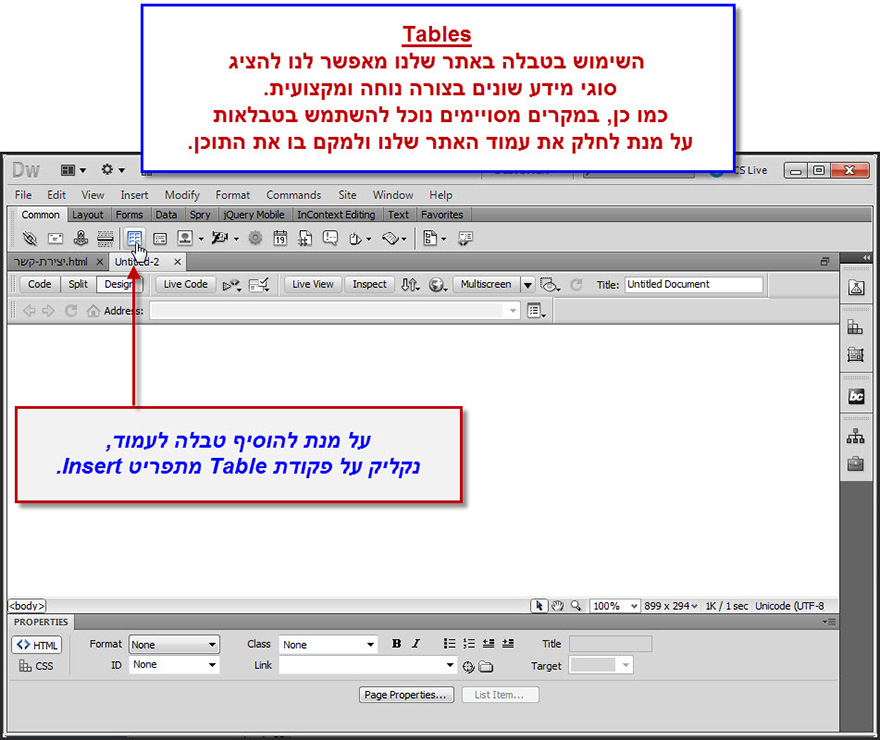Switch to Code view
This screenshot has width=880, height=740.
pos(39,284)
